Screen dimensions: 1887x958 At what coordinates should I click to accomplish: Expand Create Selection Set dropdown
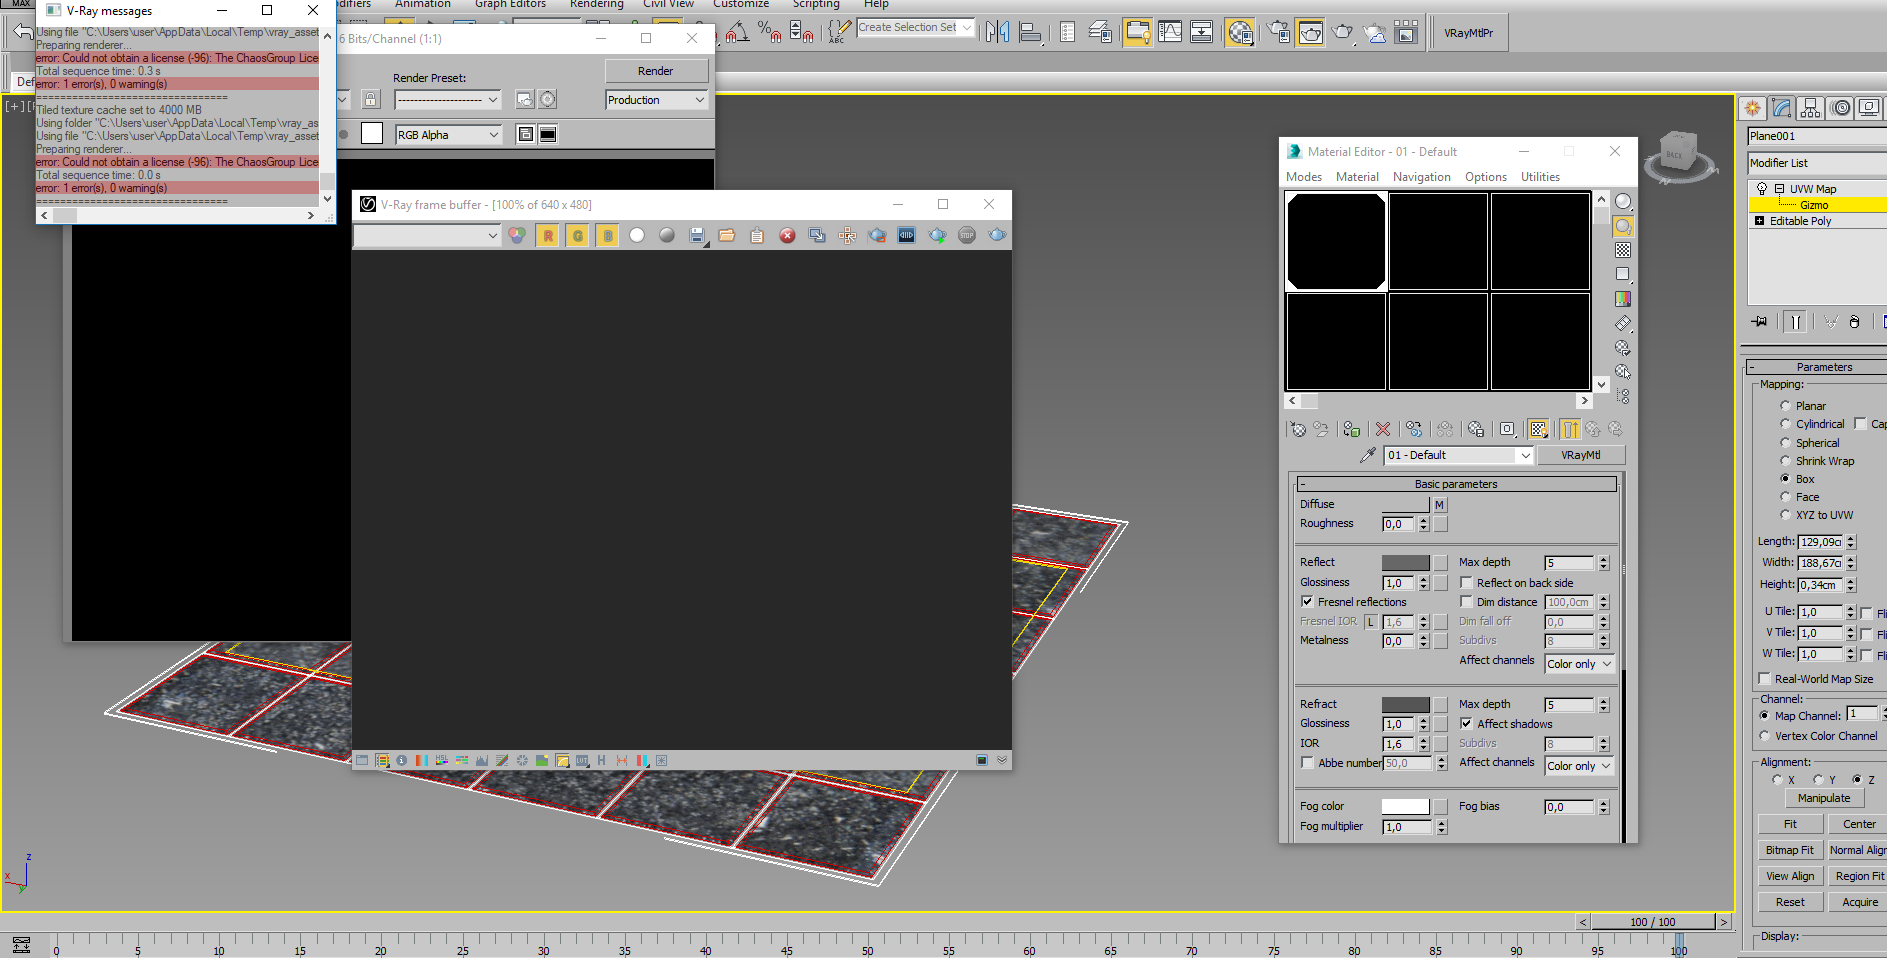(966, 28)
